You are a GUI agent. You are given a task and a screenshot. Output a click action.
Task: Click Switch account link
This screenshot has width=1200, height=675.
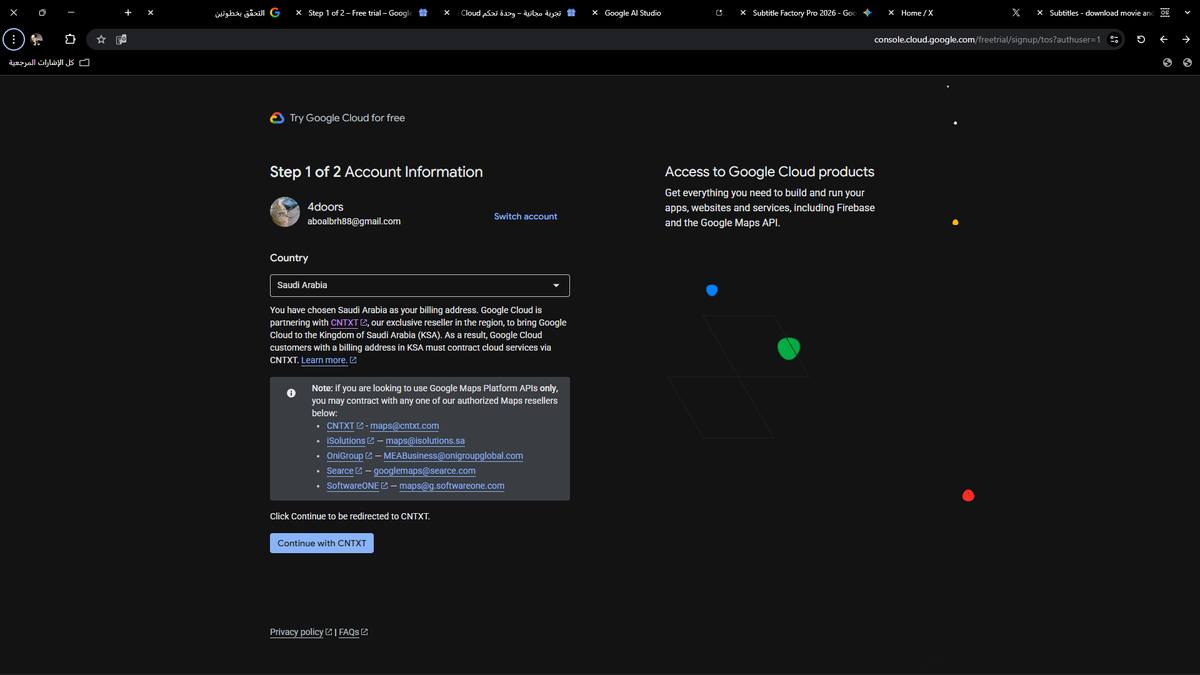point(525,216)
